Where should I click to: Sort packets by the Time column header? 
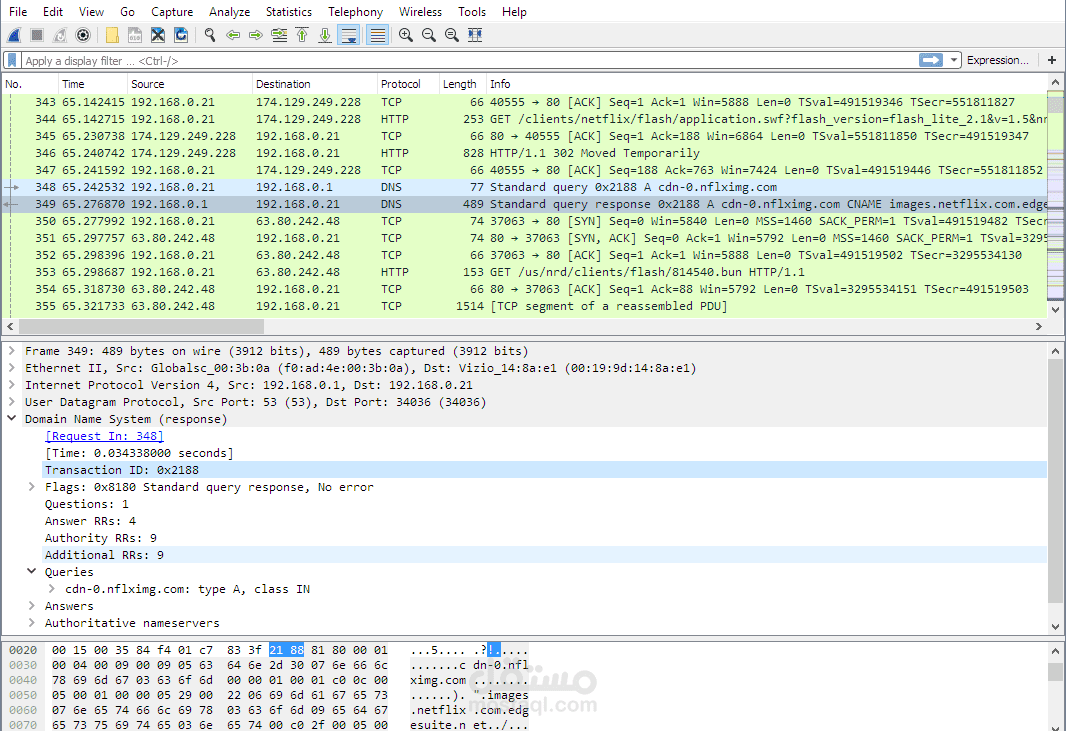(x=92, y=84)
